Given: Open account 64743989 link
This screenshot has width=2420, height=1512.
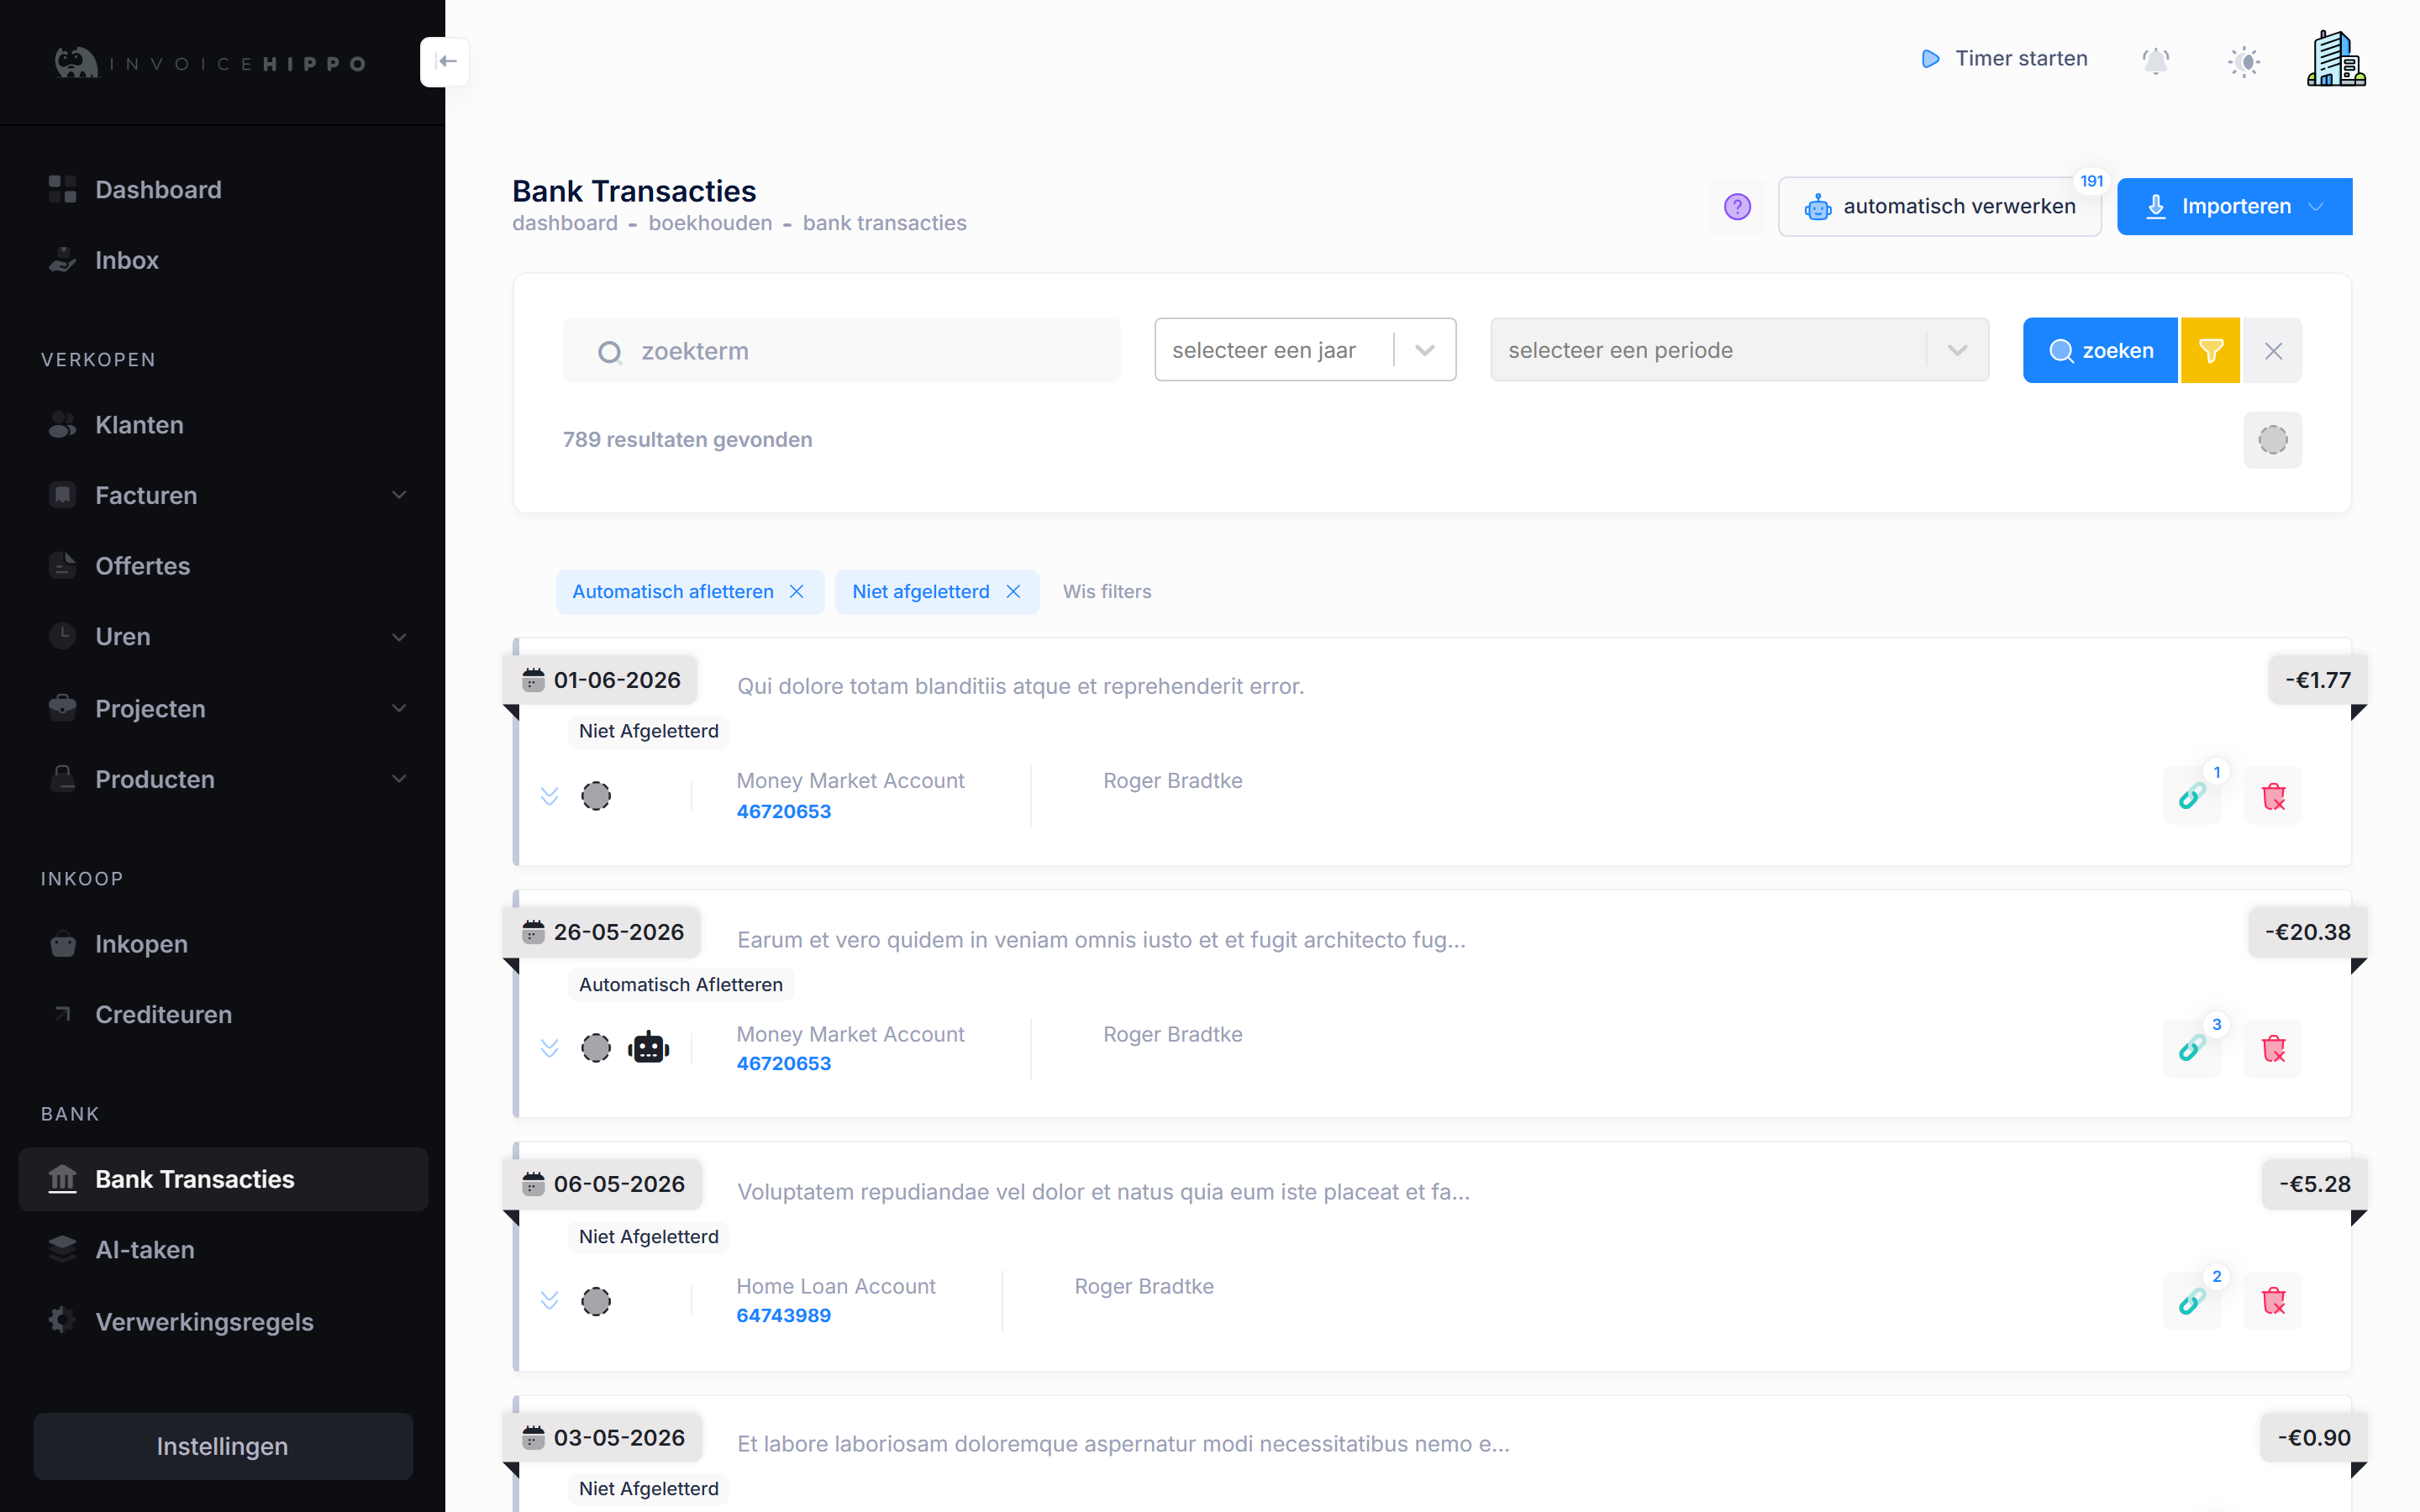Looking at the screenshot, I should point(784,1316).
